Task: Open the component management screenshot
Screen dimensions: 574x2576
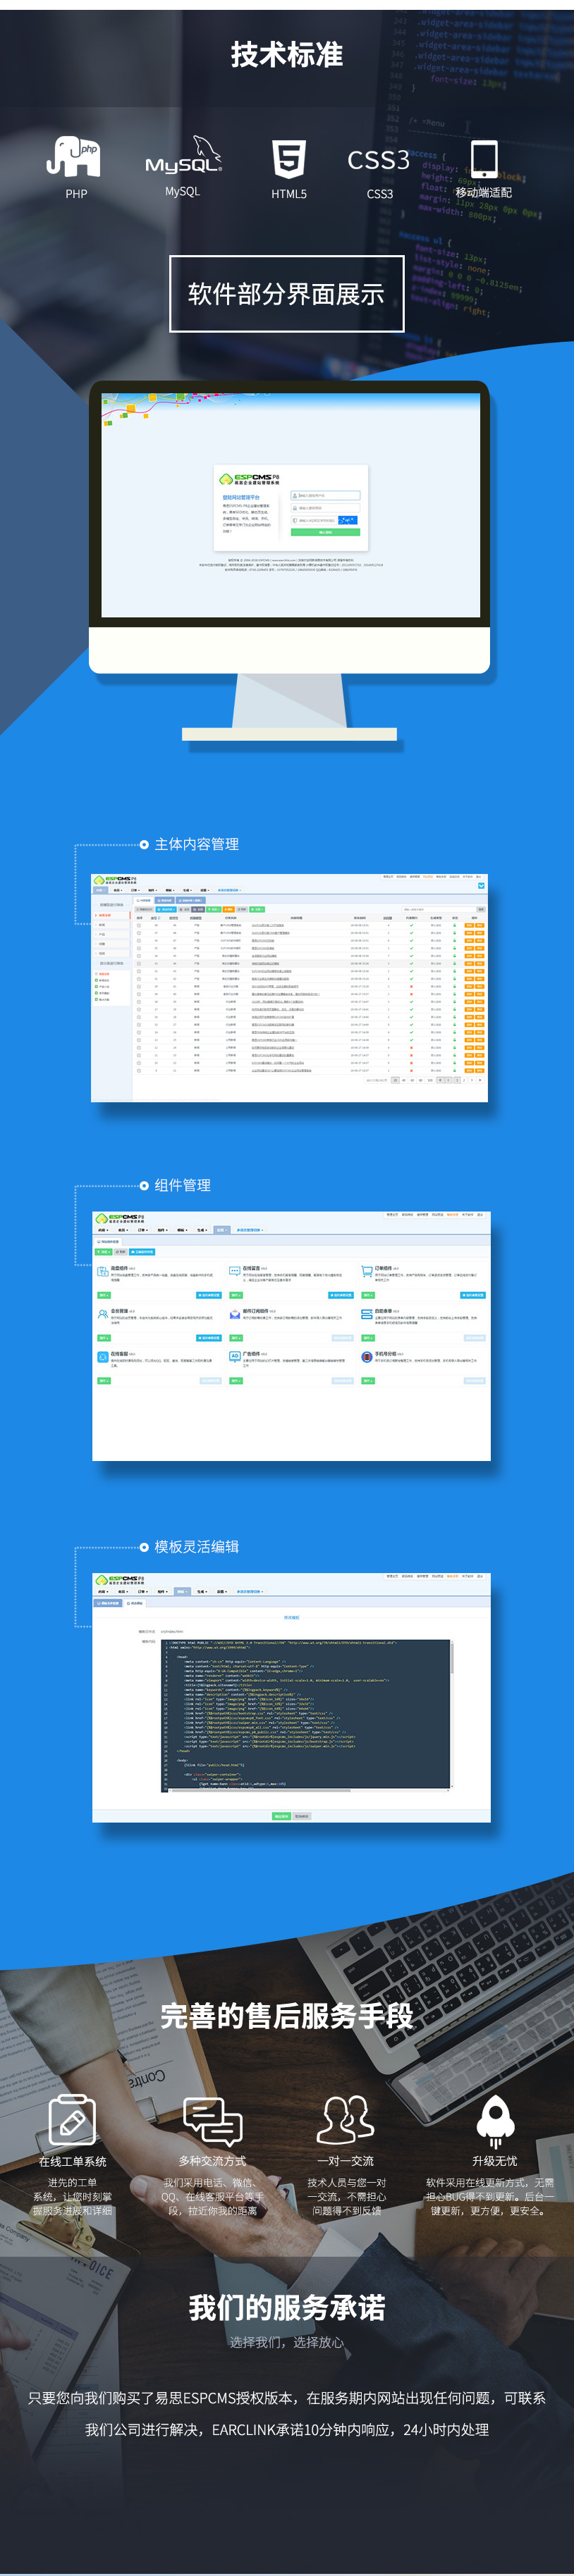Action: [291, 1335]
